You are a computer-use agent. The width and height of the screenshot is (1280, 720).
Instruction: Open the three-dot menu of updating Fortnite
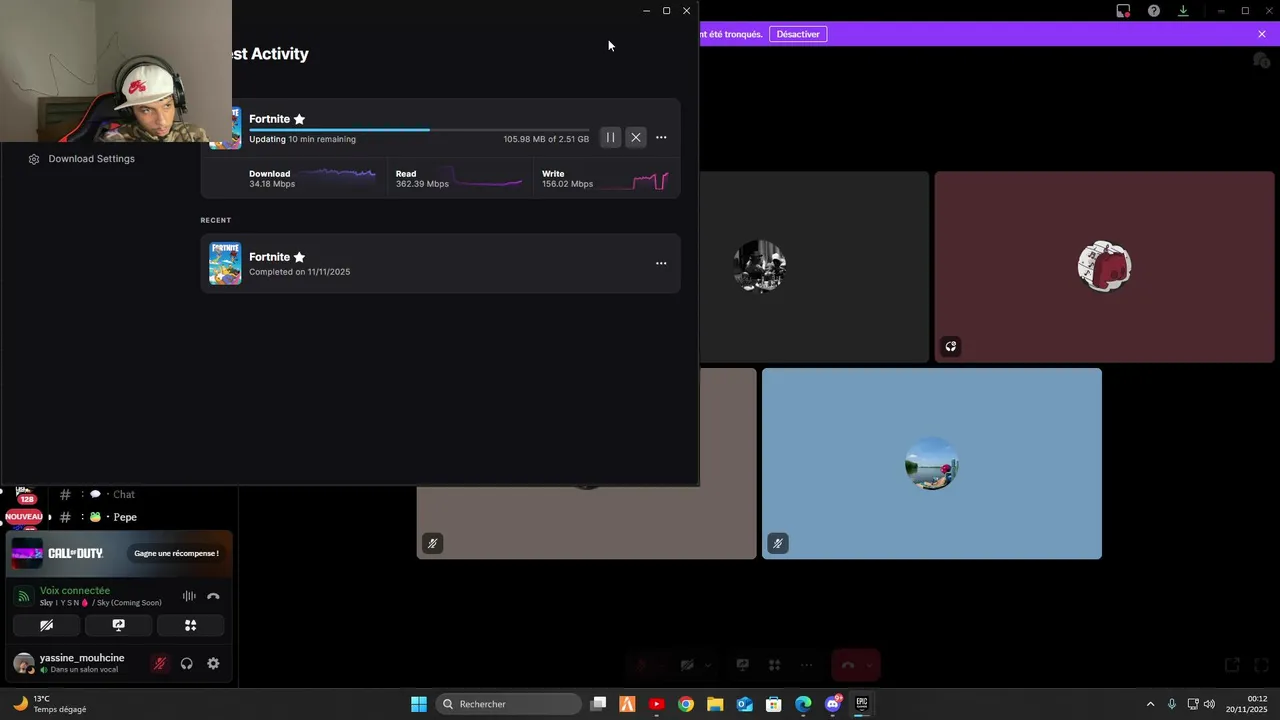661,138
